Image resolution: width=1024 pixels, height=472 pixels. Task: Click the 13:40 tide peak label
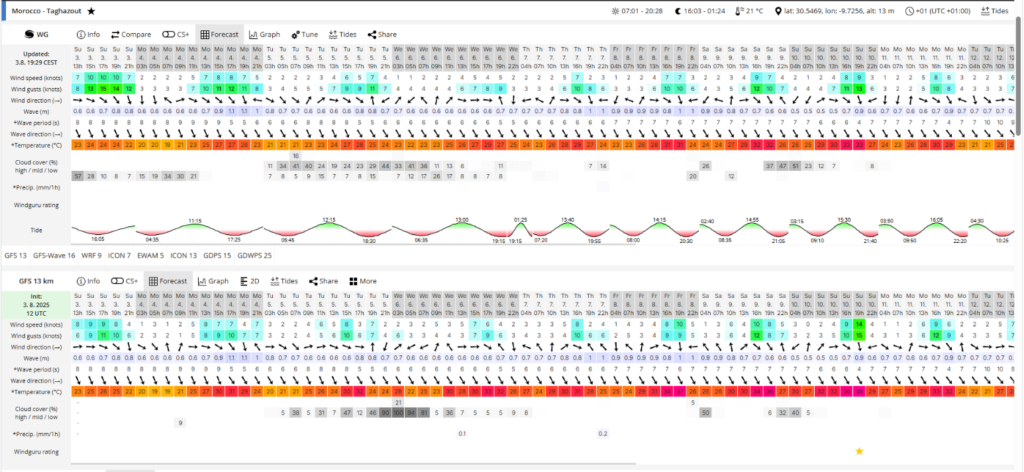tap(568, 220)
